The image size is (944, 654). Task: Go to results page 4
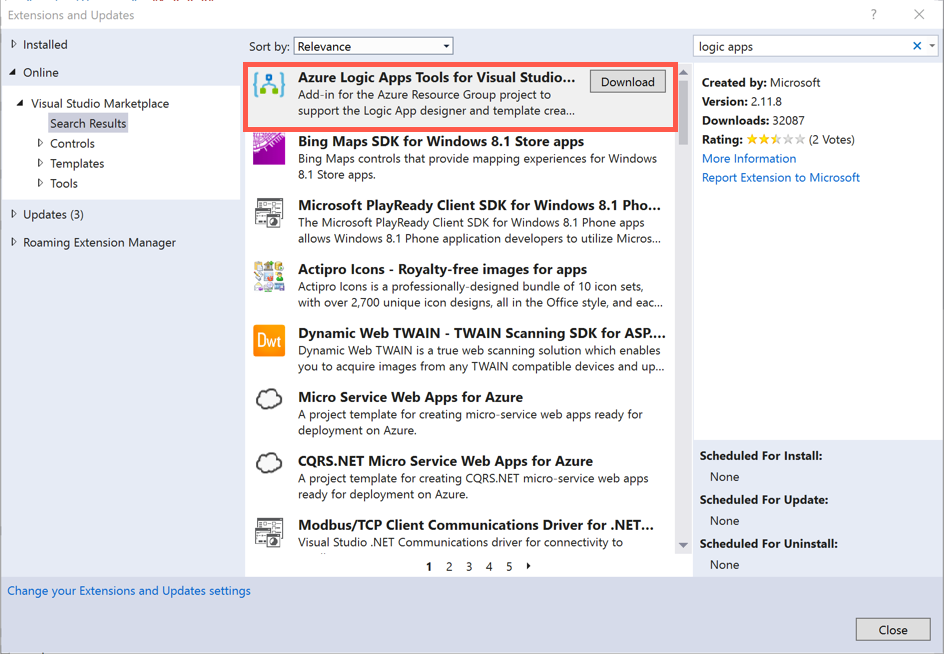pyautogui.click(x=489, y=567)
